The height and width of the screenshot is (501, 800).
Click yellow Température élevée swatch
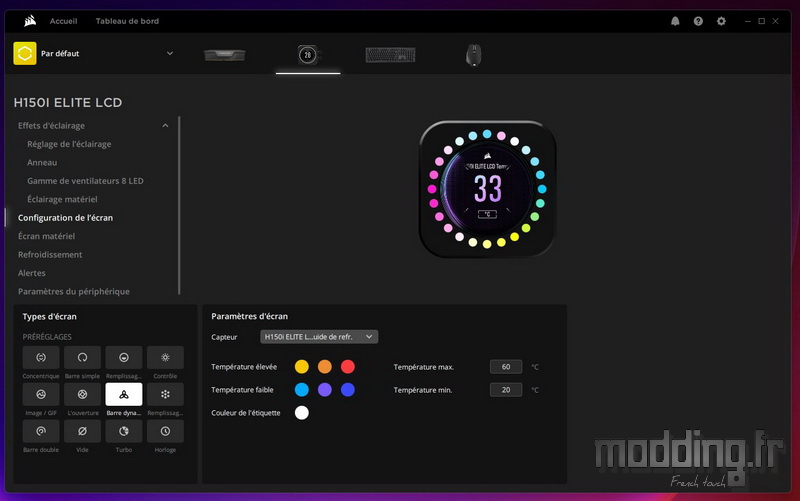(302, 366)
